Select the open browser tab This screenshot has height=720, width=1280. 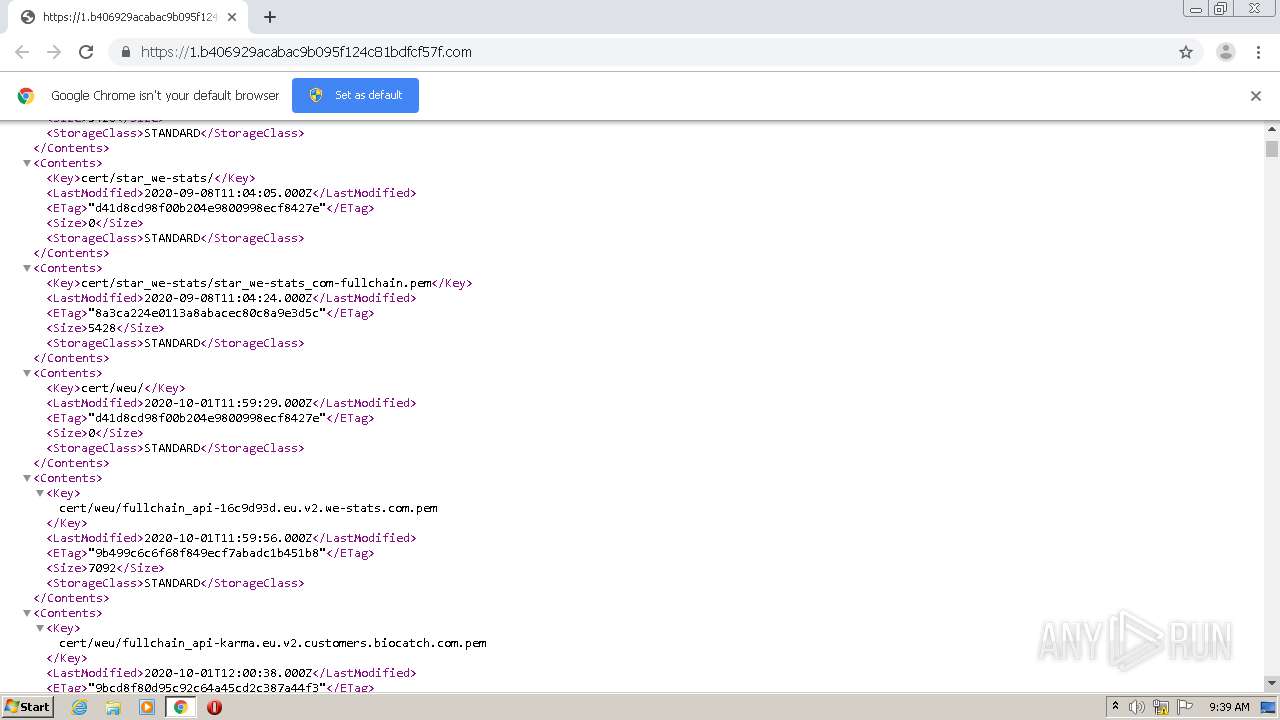(127, 17)
